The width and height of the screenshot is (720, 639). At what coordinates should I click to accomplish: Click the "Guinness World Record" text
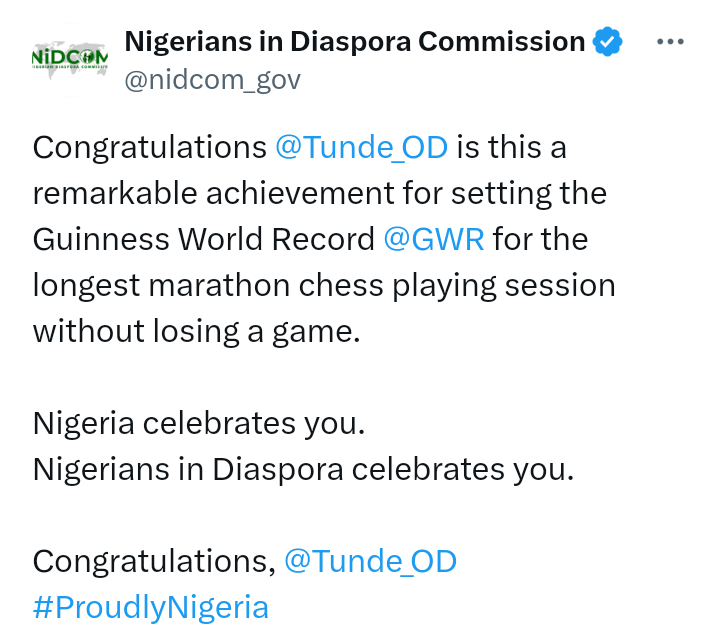point(203,239)
